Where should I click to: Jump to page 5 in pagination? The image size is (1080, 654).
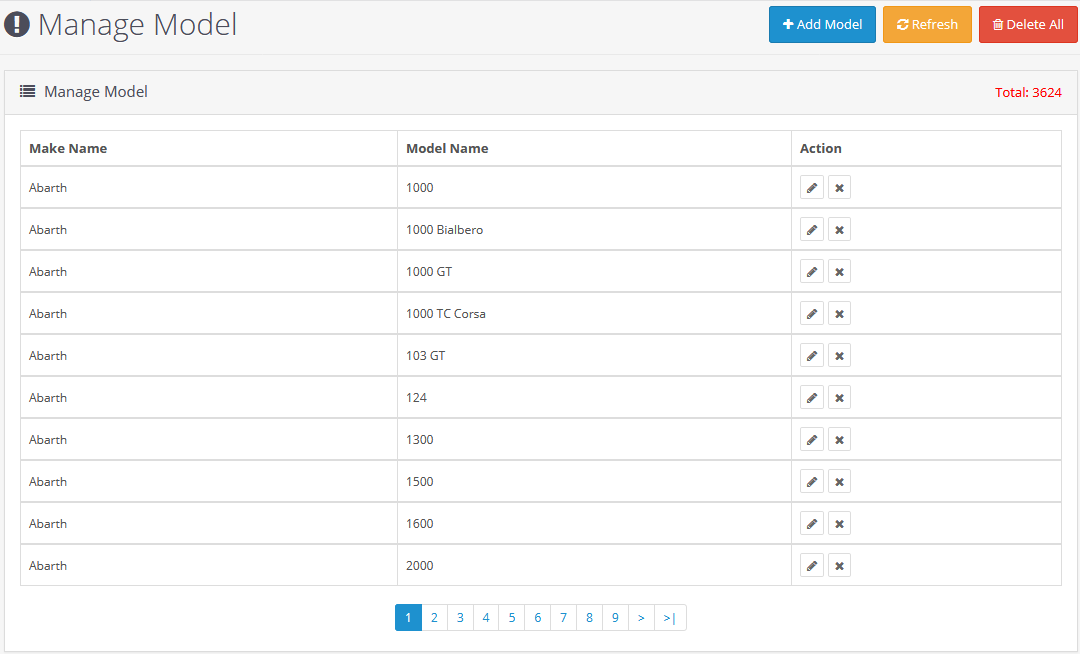[511, 618]
